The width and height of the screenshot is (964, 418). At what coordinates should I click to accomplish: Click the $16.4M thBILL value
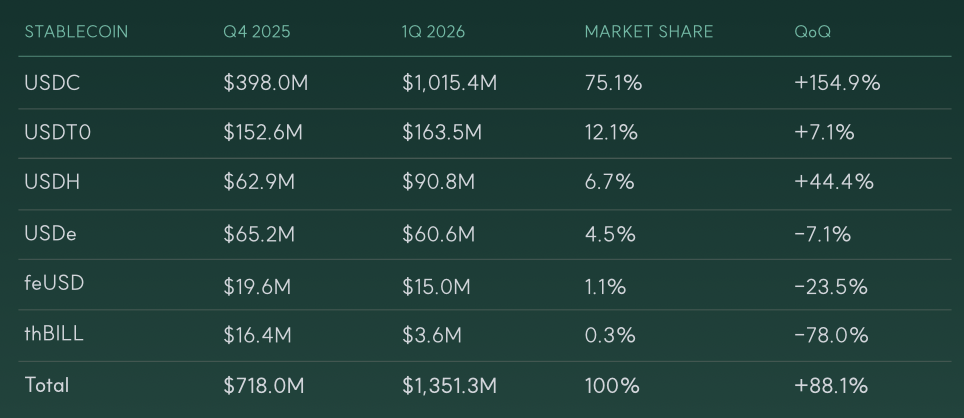[x=257, y=335]
